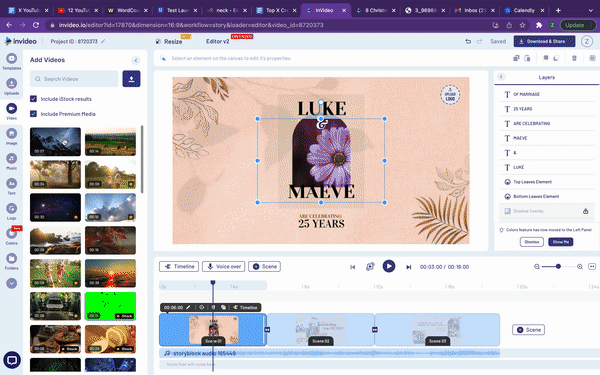This screenshot has width=600, height=375.
Task: Skip to next scene
Action: pyautogui.click(x=408, y=267)
